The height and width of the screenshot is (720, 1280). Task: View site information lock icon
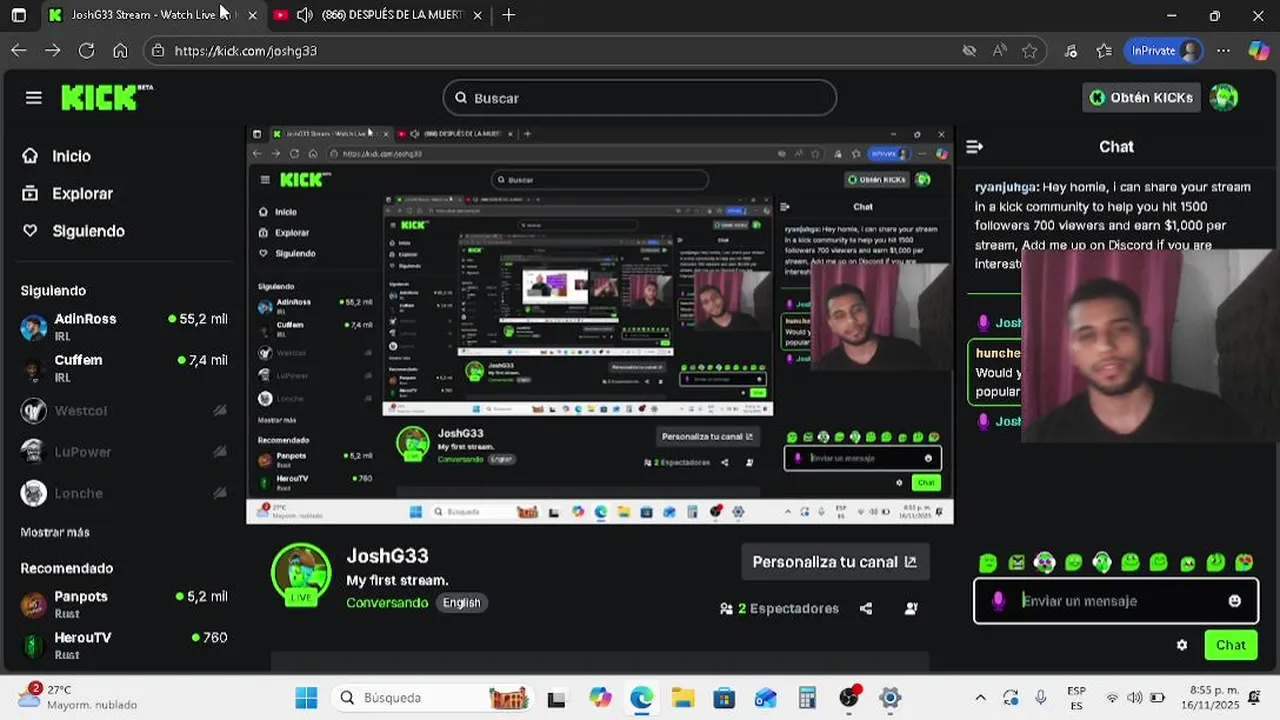[x=157, y=50]
